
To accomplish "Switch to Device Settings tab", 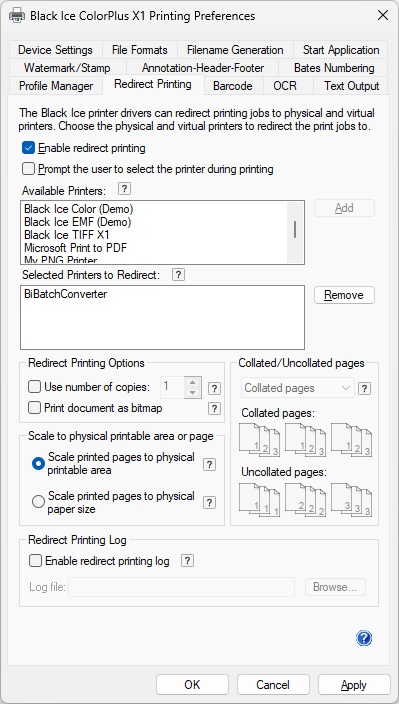I will tap(56, 50).
